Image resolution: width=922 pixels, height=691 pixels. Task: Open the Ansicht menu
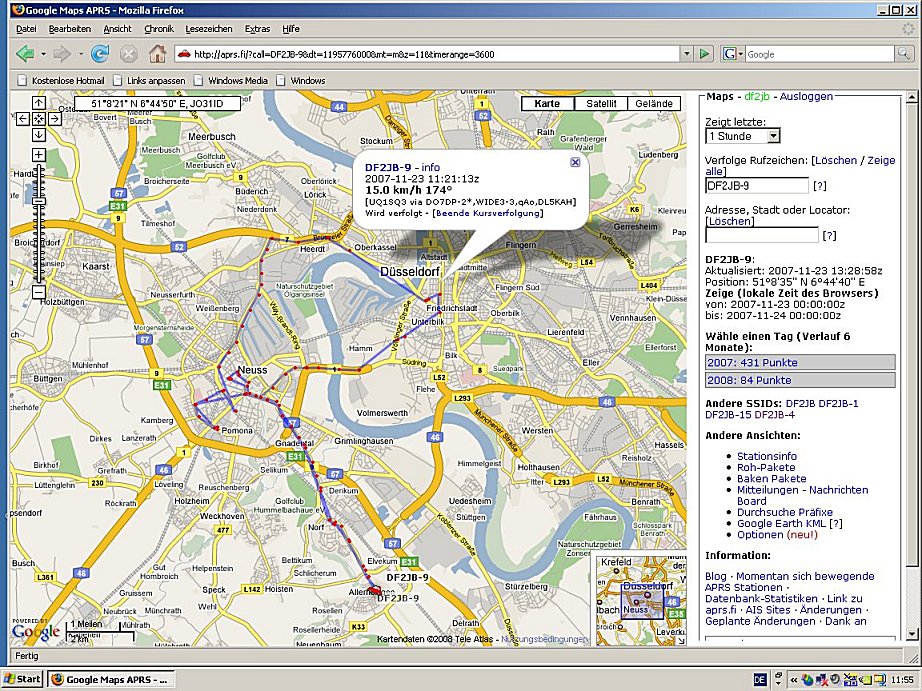118,29
